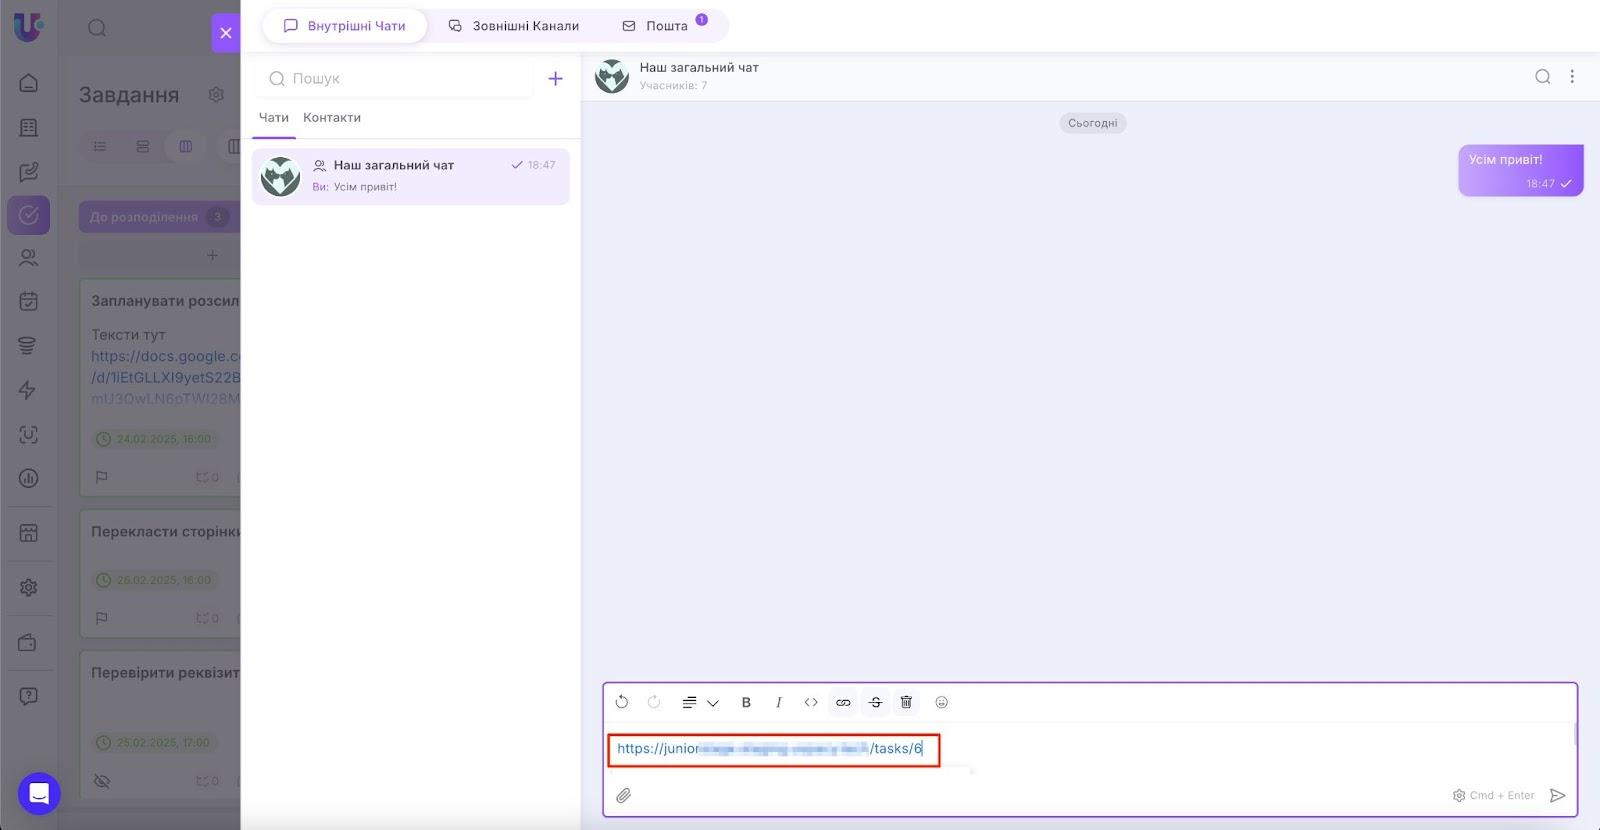
Task: Open the Внутрішні Чати tab
Action: 345,26
